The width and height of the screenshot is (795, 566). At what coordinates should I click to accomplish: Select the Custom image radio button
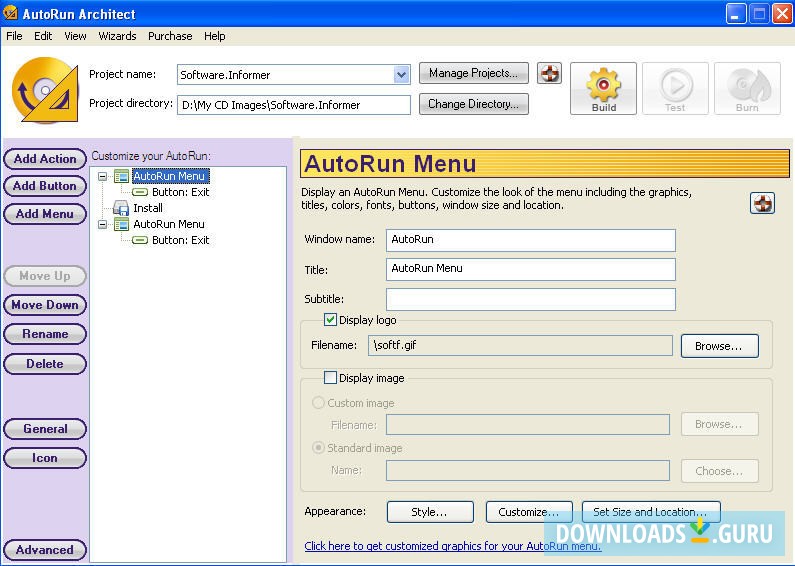[318, 403]
